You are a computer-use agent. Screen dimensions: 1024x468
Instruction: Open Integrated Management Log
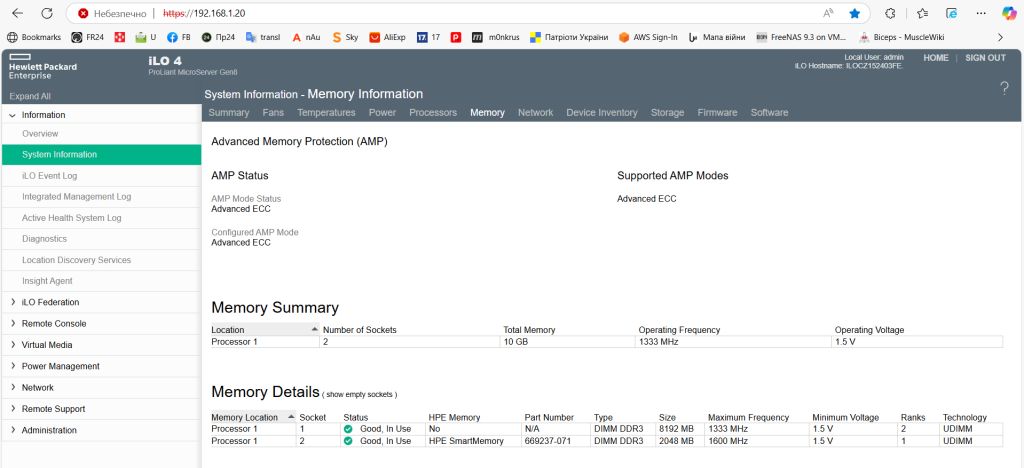[x=76, y=196]
